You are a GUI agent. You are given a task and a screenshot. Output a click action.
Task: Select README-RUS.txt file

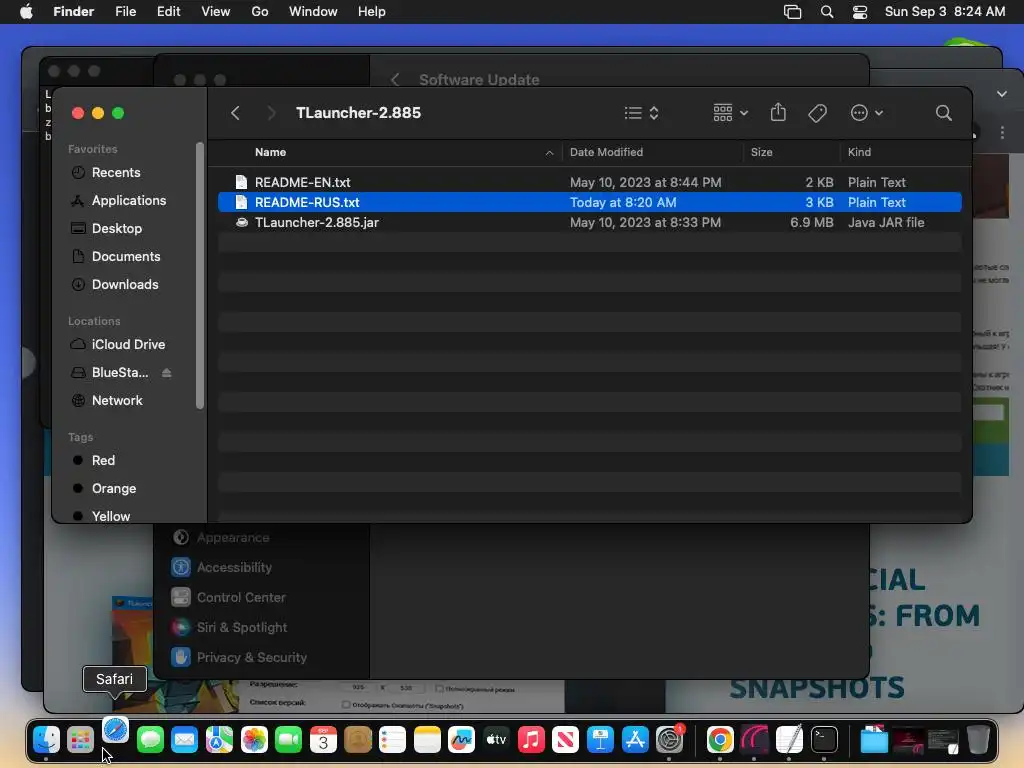(x=590, y=202)
